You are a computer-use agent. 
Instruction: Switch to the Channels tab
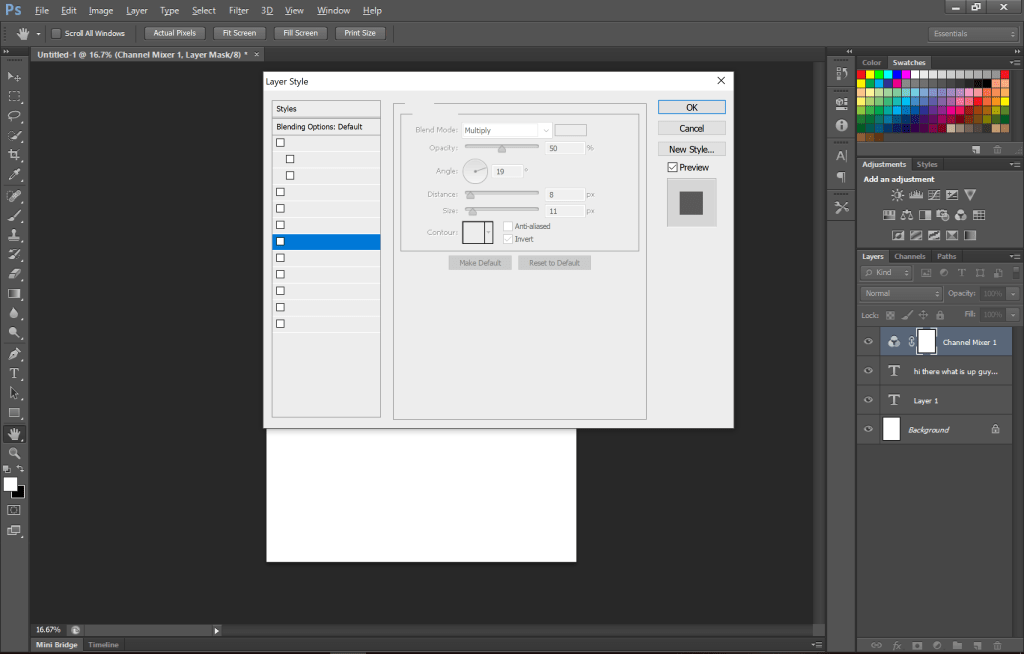pos(909,256)
